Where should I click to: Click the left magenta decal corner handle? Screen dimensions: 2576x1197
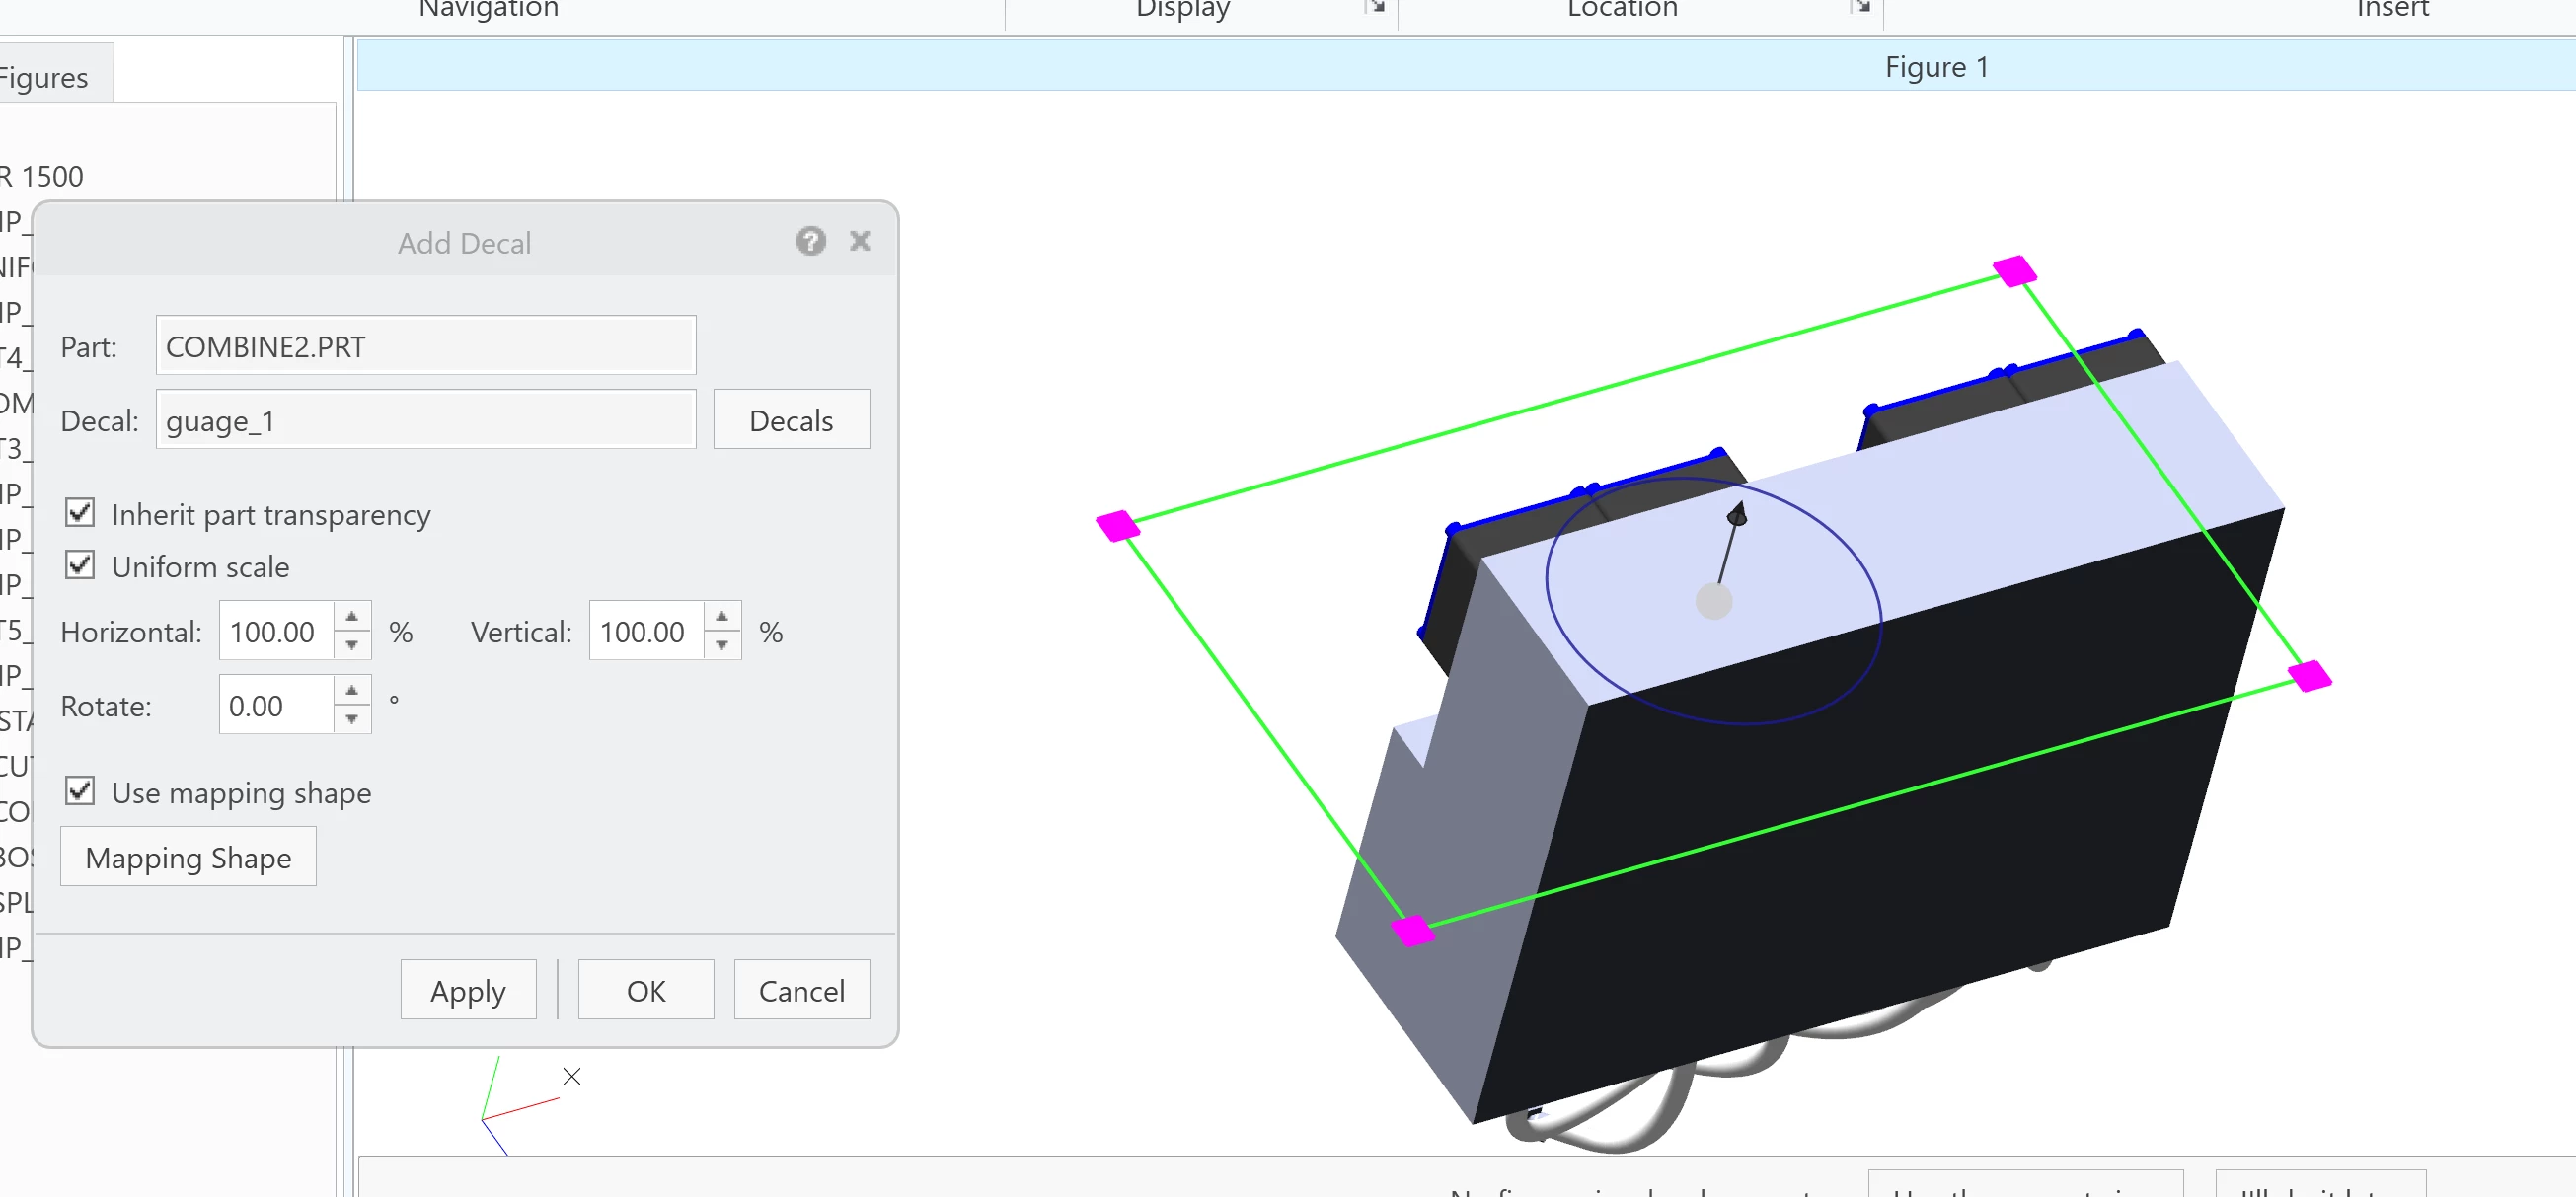pos(1118,526)
